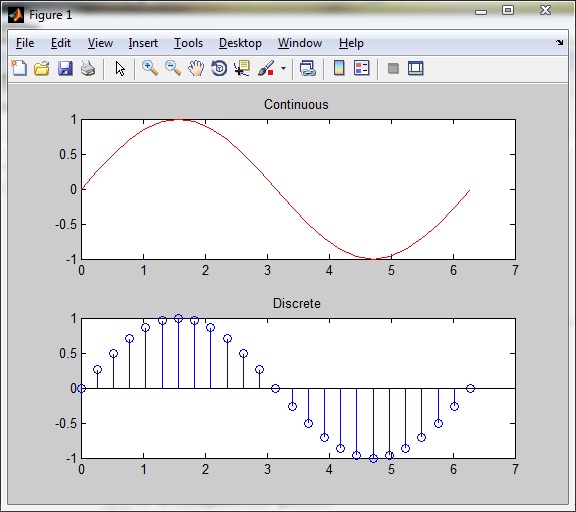This screenshot has height=512, width=576.
Task: Close the Figure 1 window
Action: pos(546,10)
